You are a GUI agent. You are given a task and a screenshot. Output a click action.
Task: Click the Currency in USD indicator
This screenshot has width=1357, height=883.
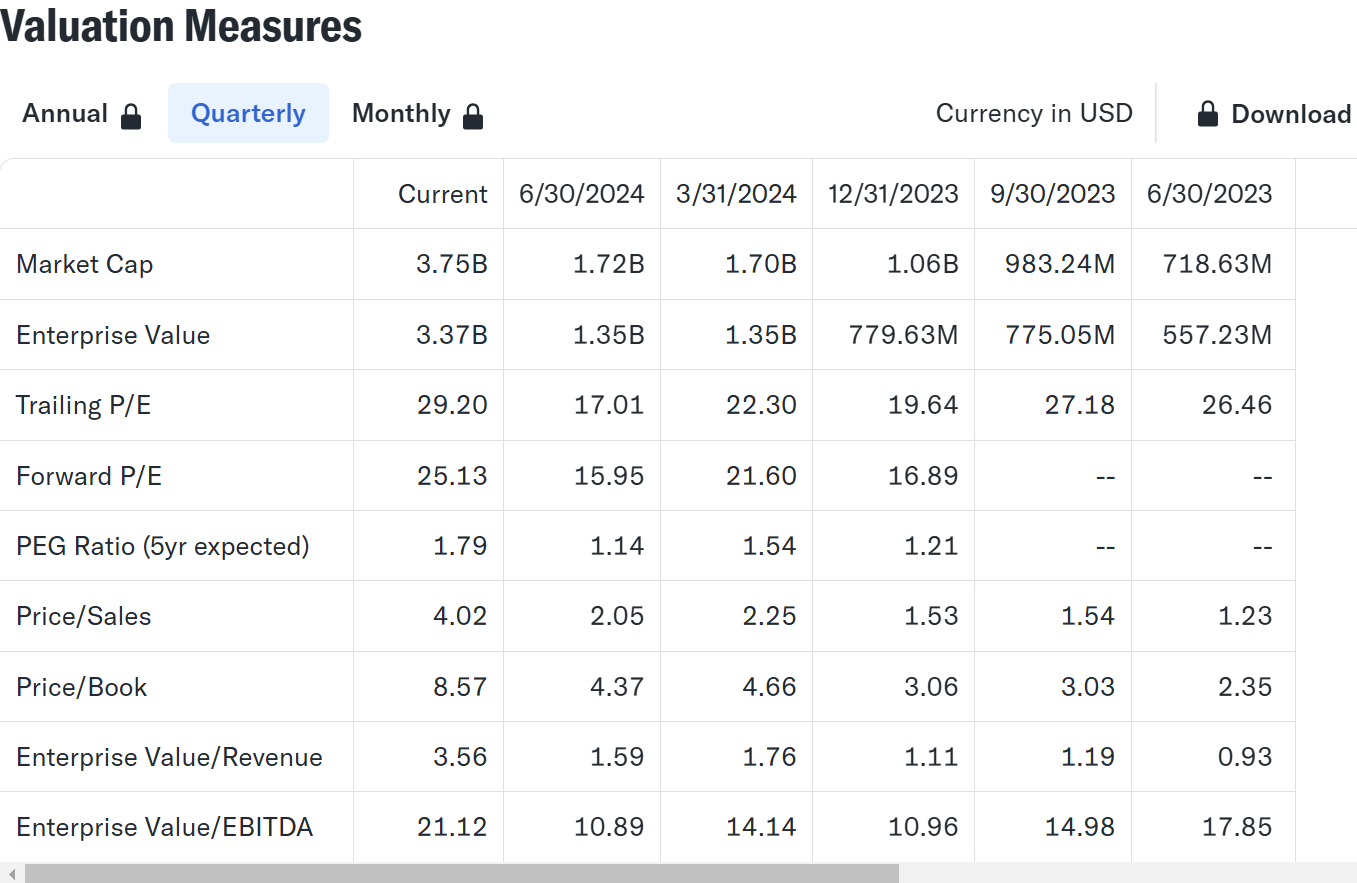point(1034,113)
